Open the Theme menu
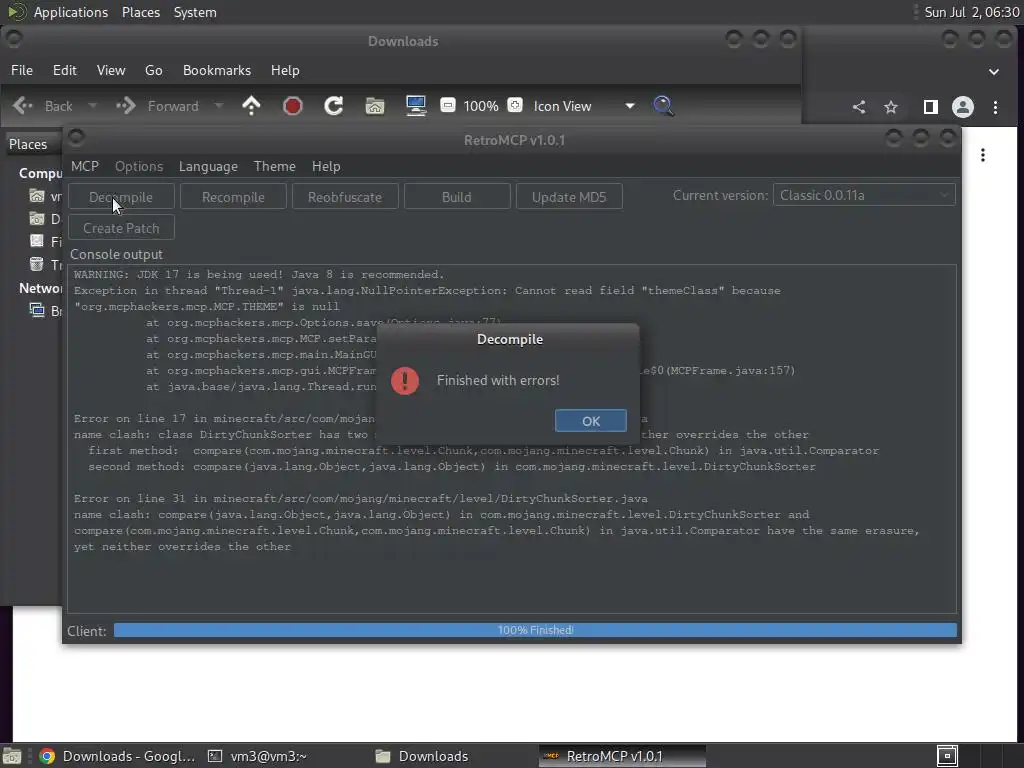This screenshot has width=1024, height=768. [x=274, y=166]
